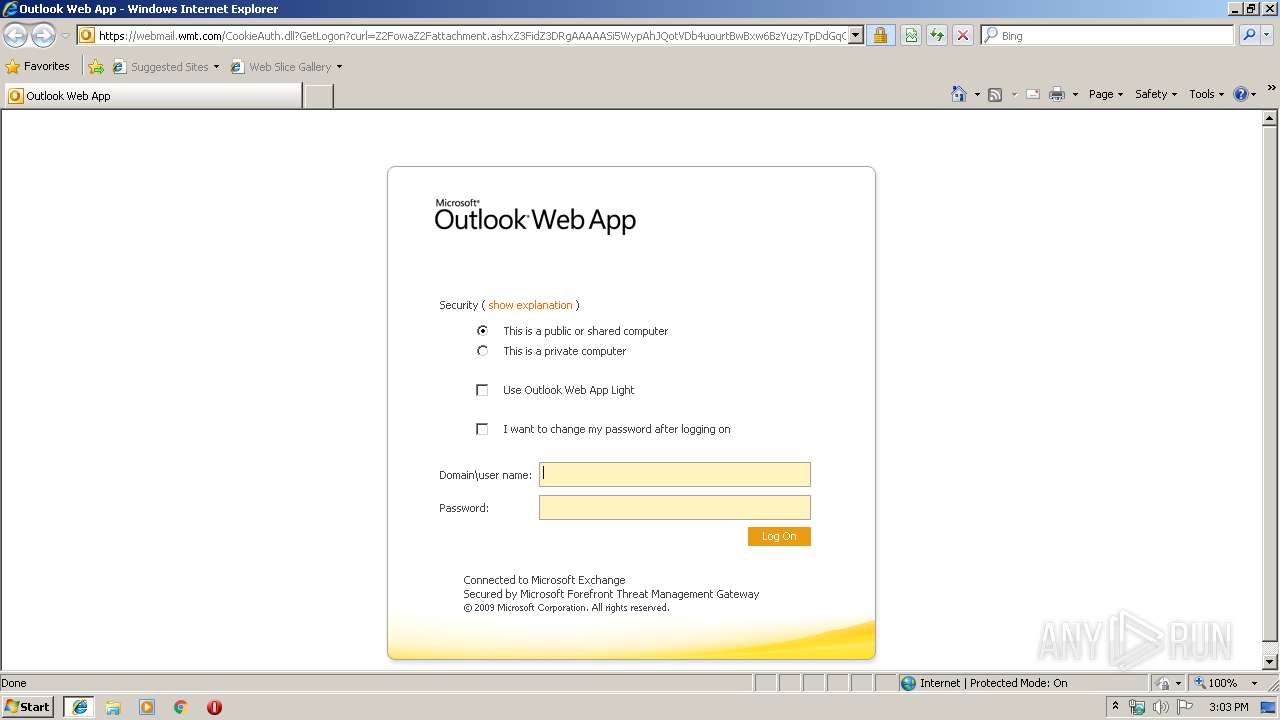This screenshot has height=720, width=1280.
Task: Click the Bing search magnifier button
Action: 1249,35
